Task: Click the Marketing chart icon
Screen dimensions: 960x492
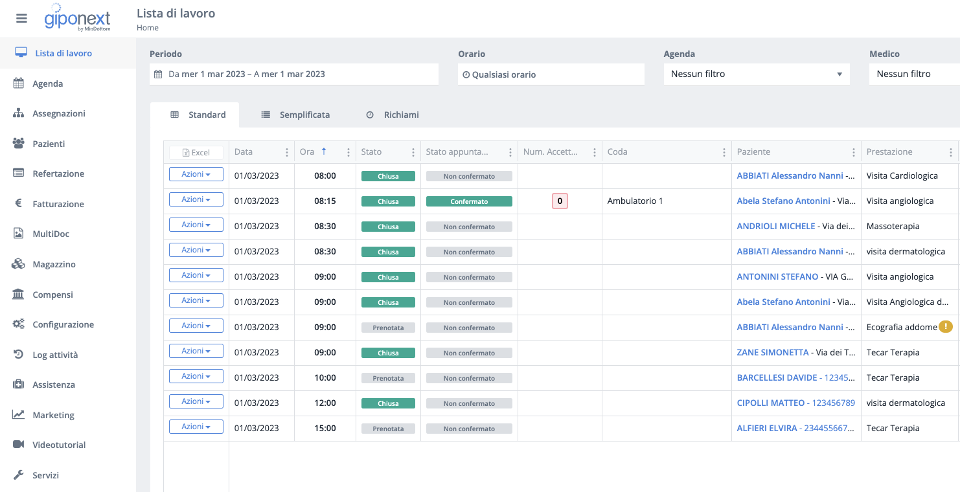Action: (18, 414)
